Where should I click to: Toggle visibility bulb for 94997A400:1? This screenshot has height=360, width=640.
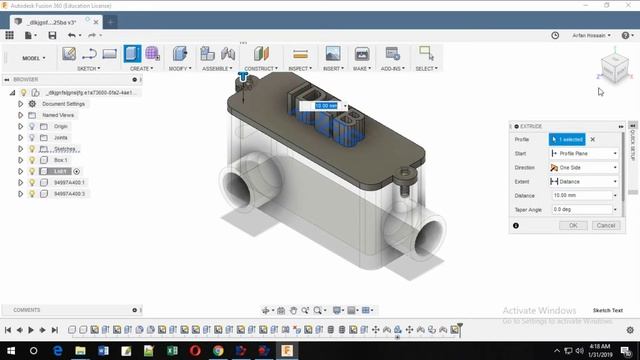[x=32, y=182]
